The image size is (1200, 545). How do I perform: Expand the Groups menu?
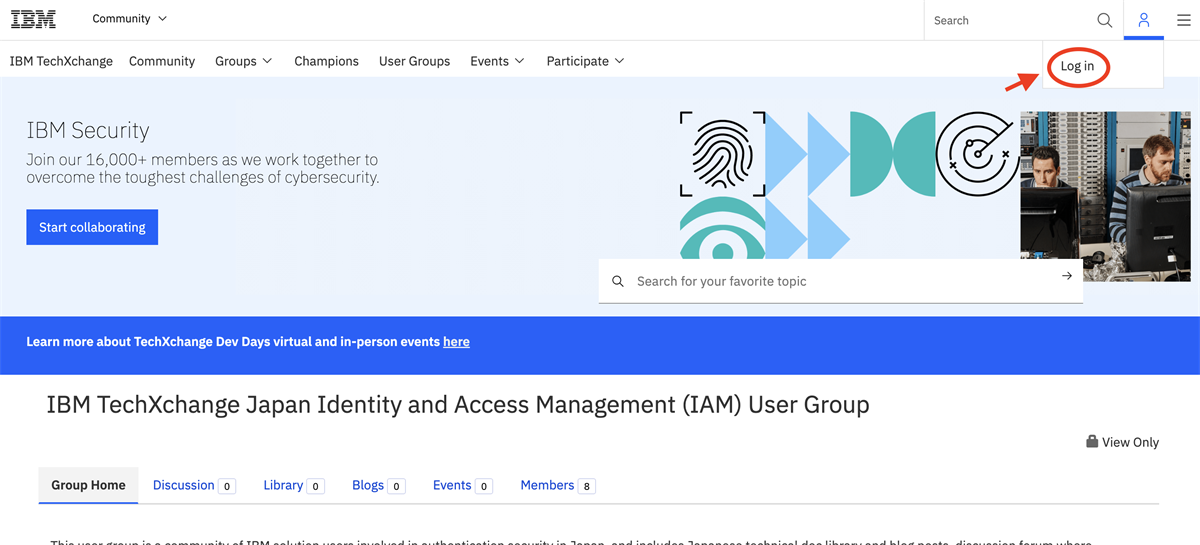(x=244, y=61)
